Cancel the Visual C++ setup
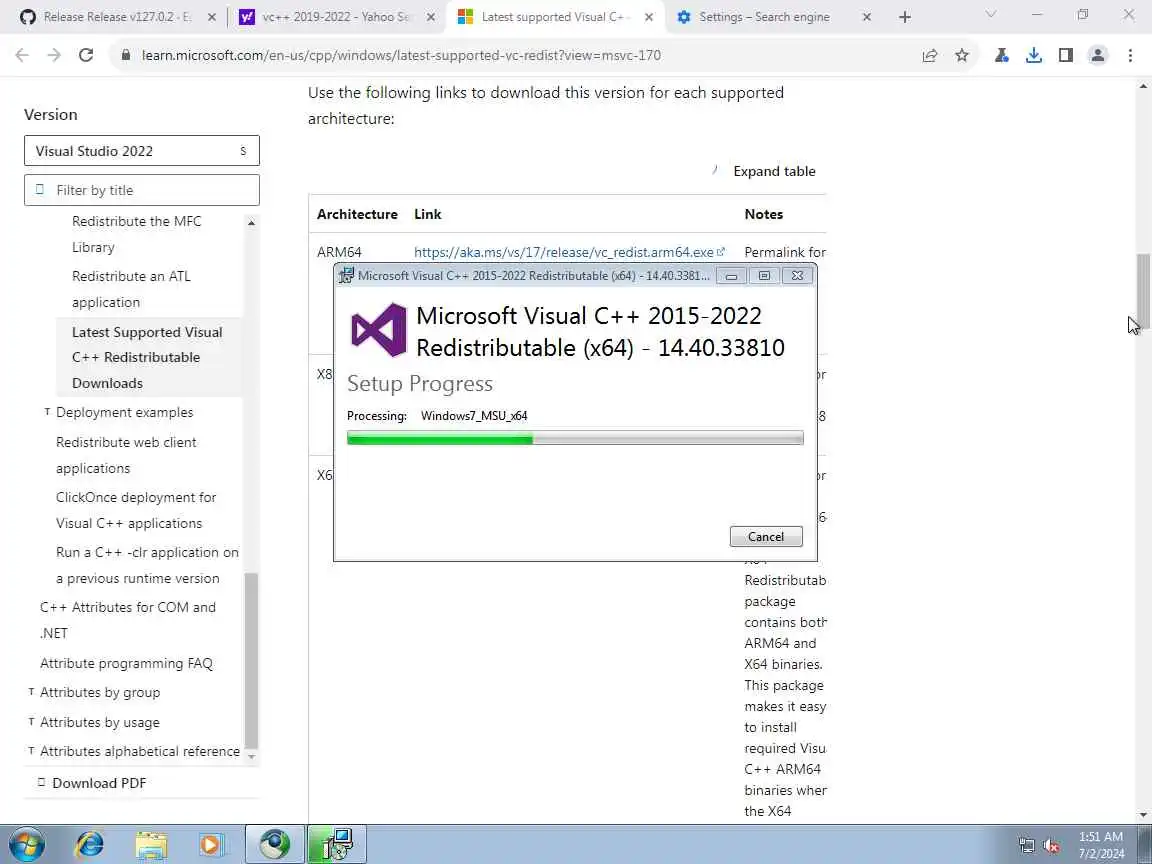 tap(766, 536)
